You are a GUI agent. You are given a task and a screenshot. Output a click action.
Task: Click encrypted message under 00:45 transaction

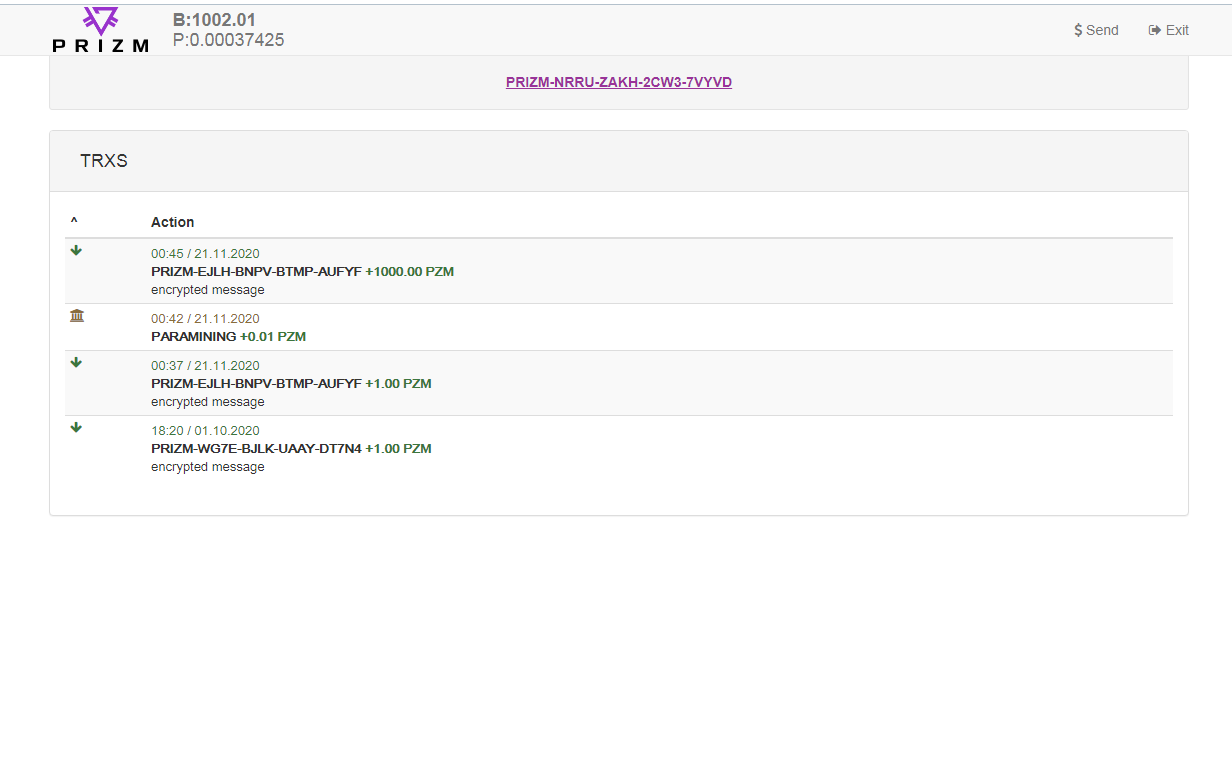tap(208, 290)
